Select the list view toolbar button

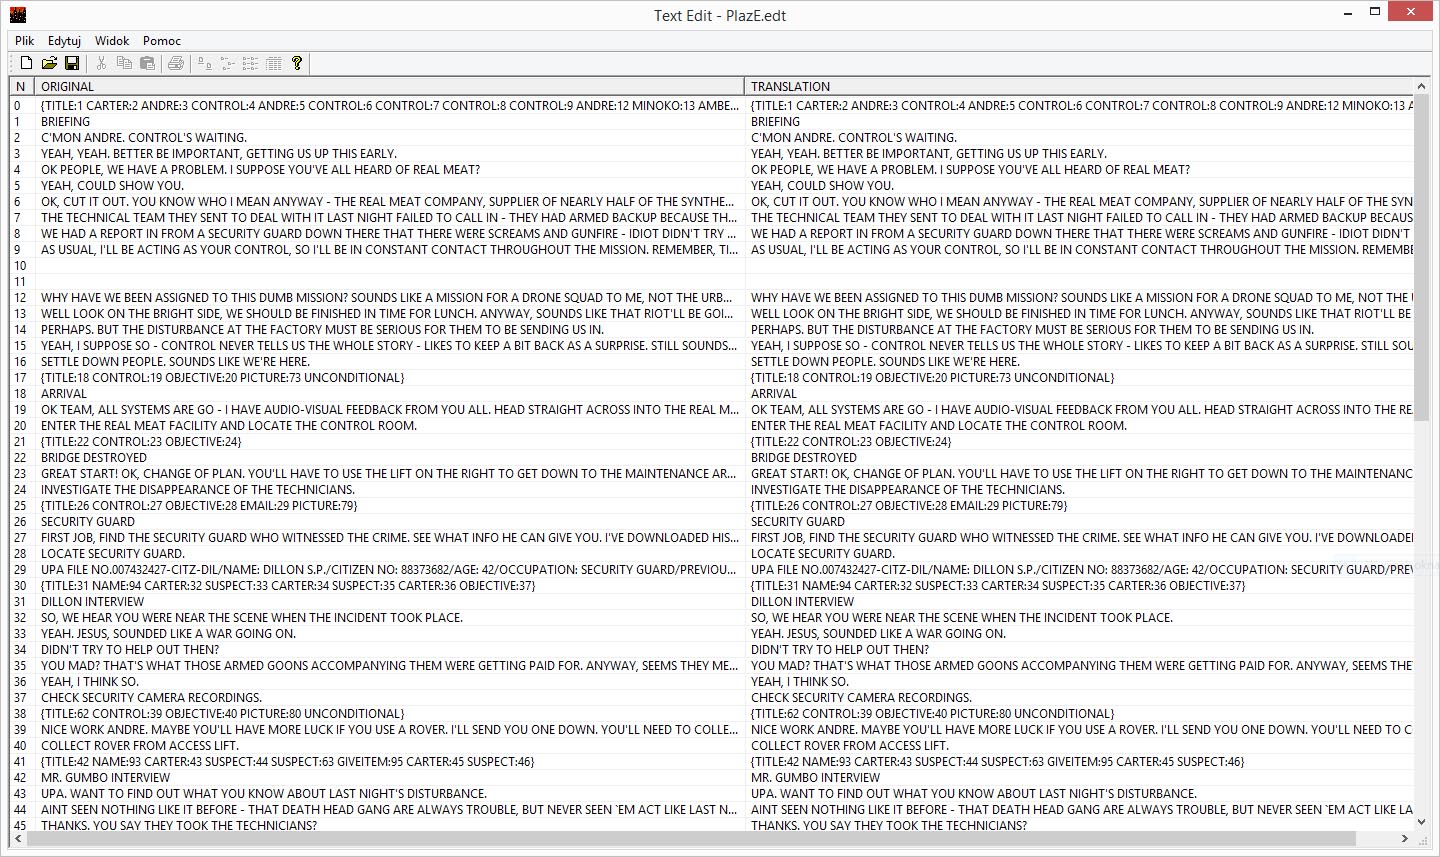[251, 63]
